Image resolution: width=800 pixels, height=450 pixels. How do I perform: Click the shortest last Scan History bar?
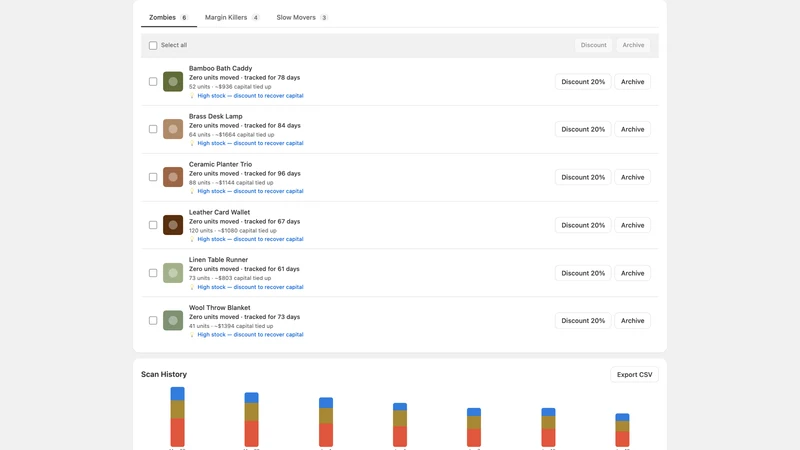[622, 430]
